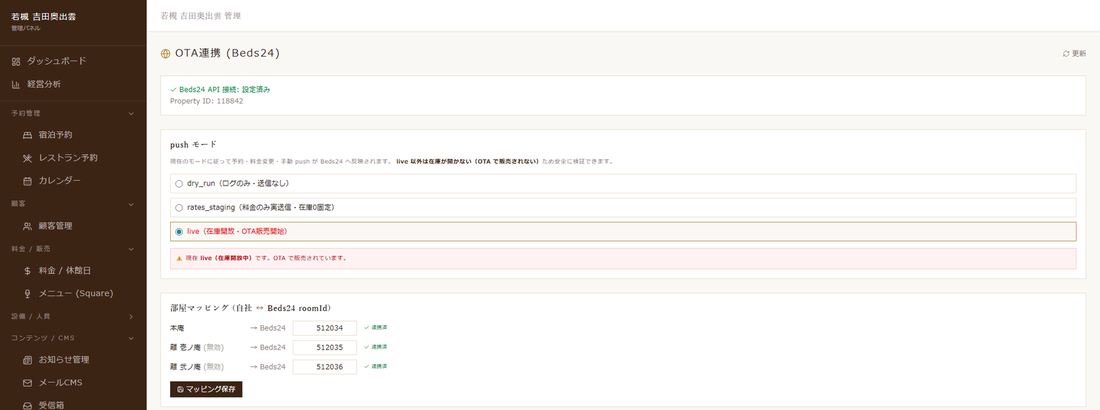Click the warning triangle in live alert
This screenshot has height=410, width=1100.
(179, 258)
